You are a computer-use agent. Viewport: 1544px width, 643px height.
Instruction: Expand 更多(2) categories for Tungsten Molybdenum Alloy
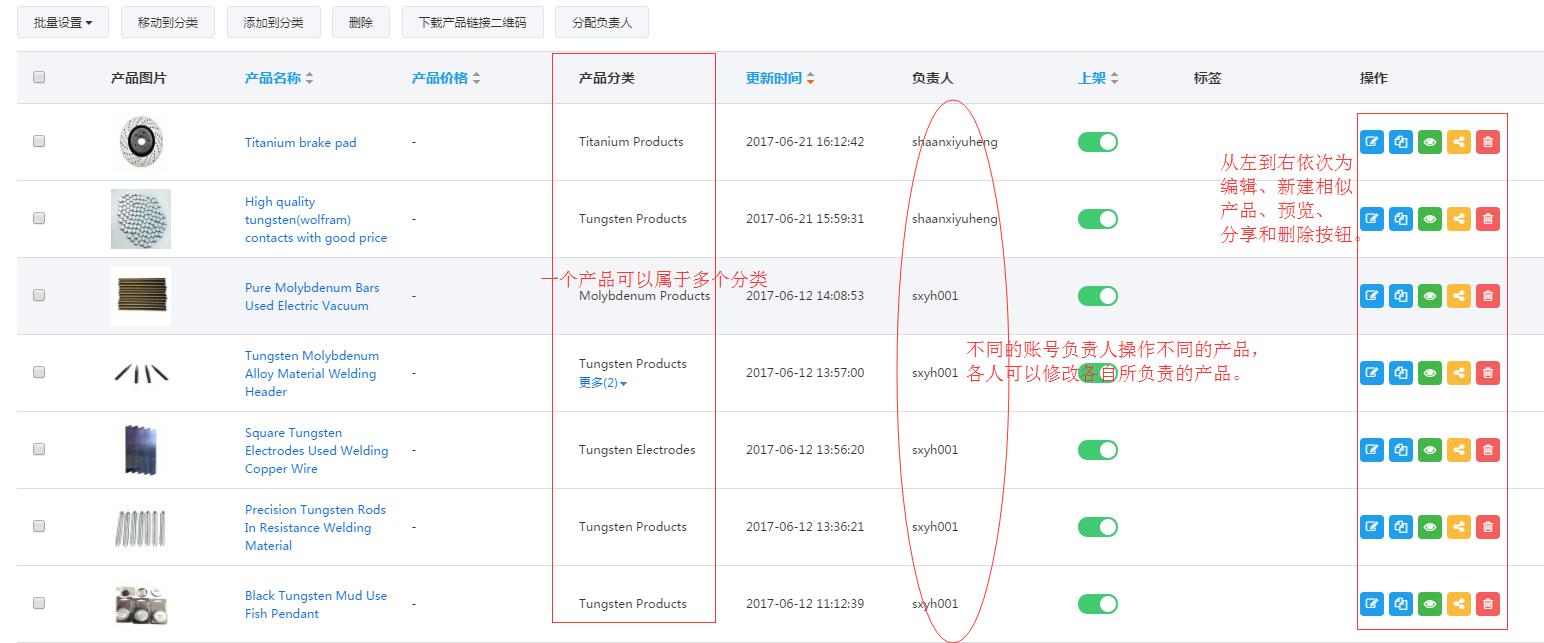pyautogui.click(x=597, y=382)
